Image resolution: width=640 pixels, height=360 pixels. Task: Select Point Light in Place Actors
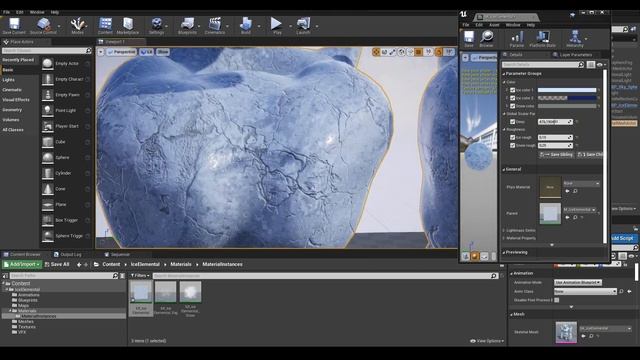click(x=65, y=111)
